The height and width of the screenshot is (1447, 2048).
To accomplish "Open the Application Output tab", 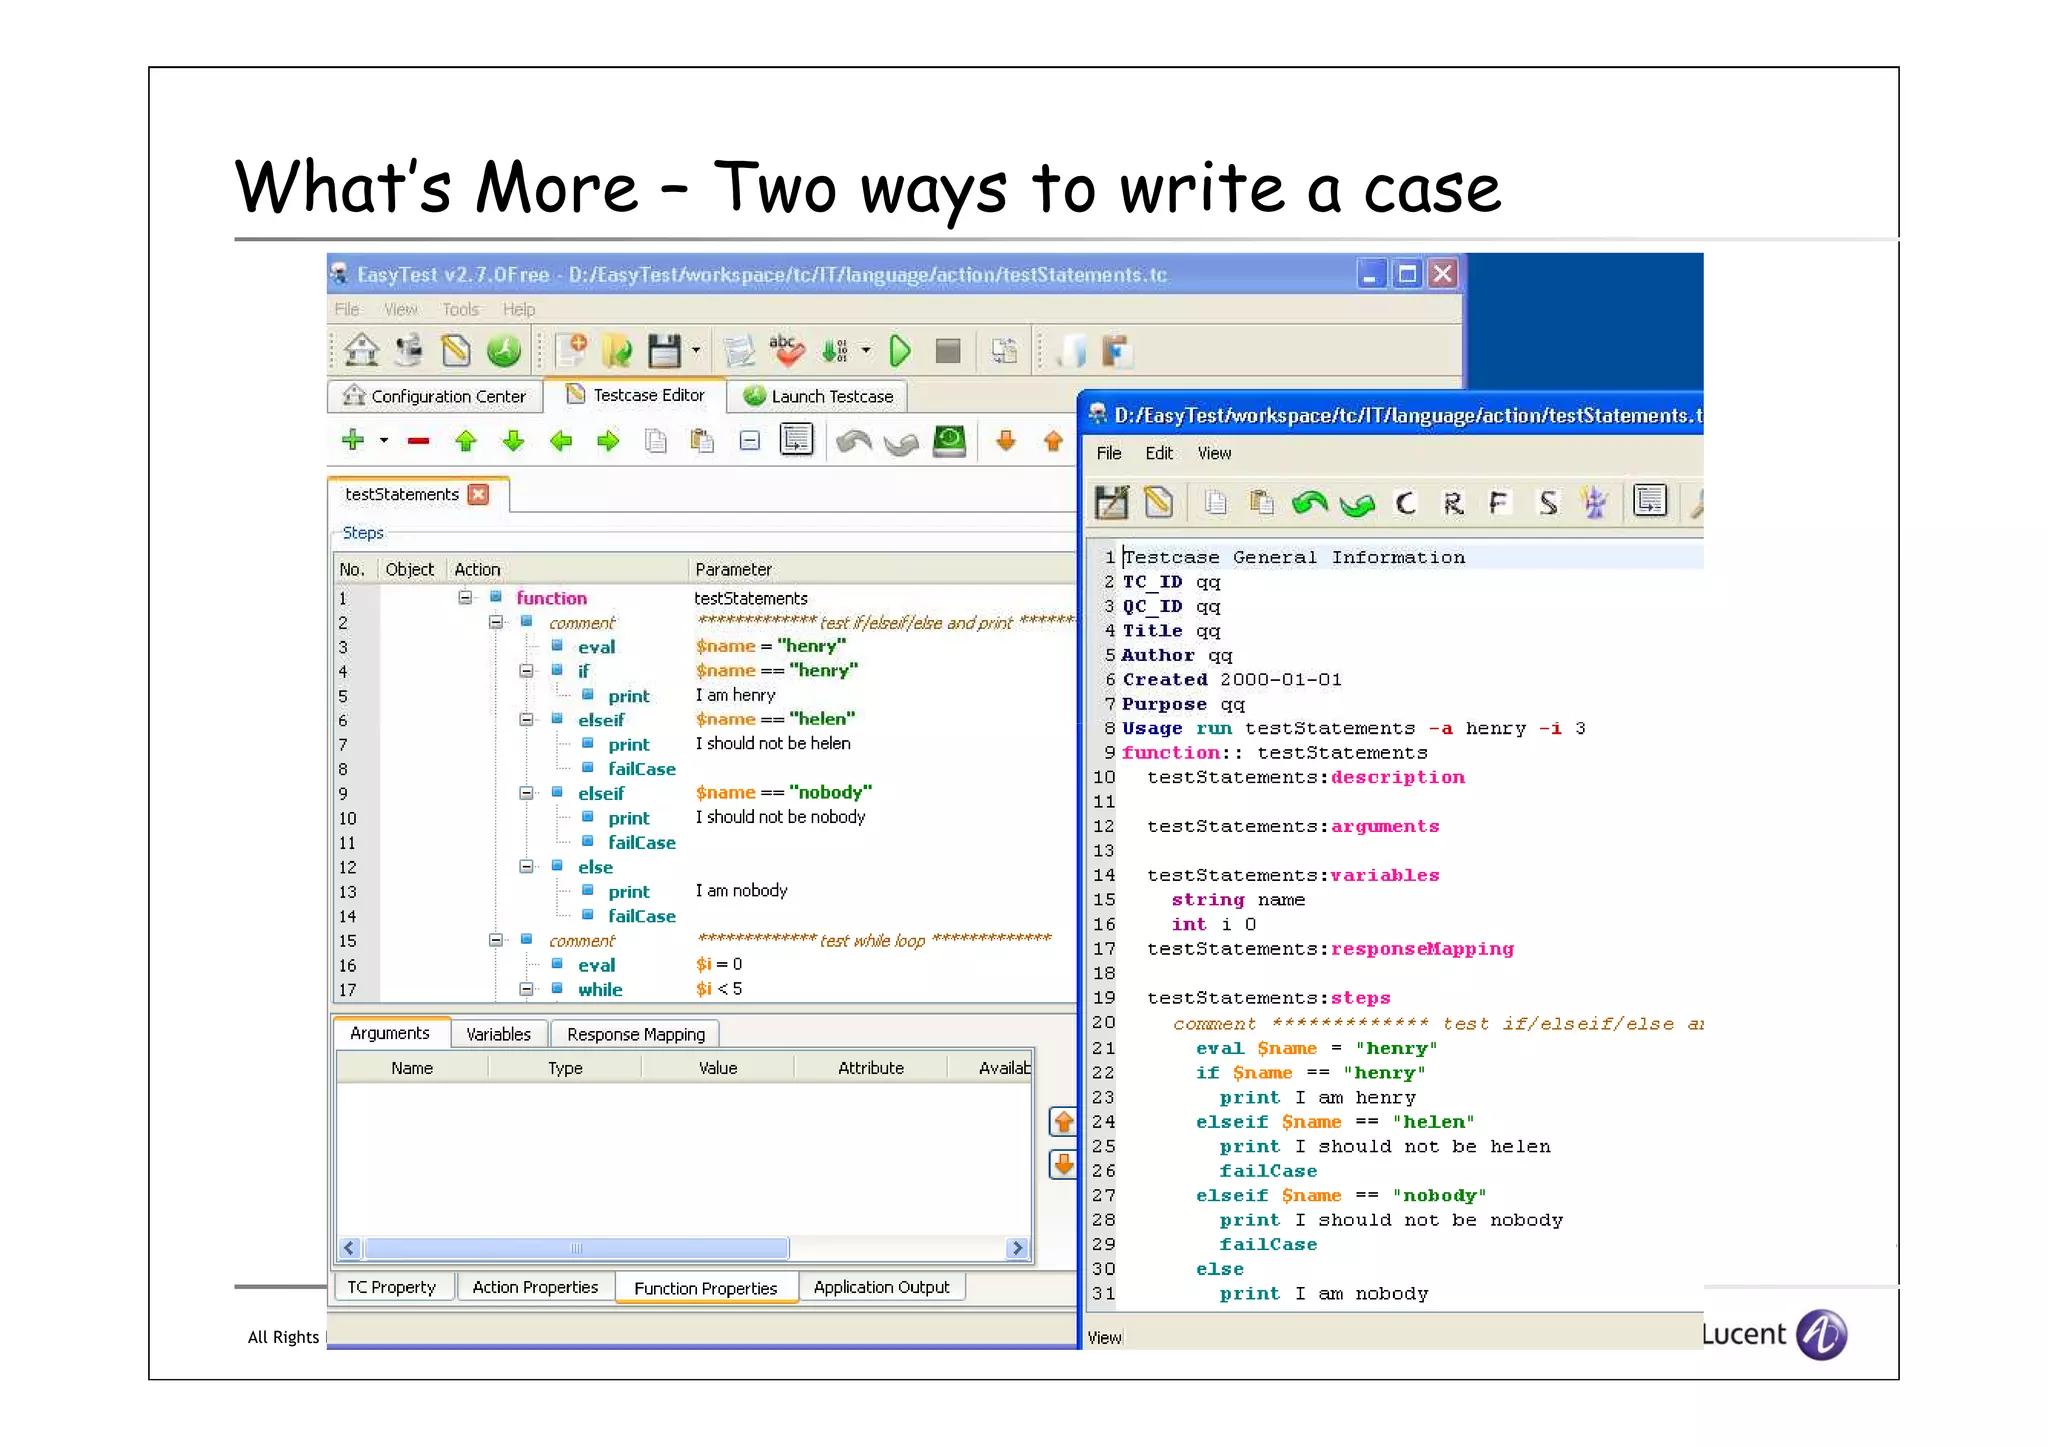I will pos(881,1287).
